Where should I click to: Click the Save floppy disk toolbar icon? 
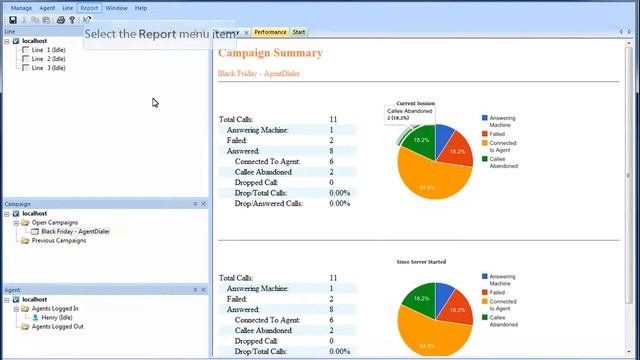click(x=13, y=20)
